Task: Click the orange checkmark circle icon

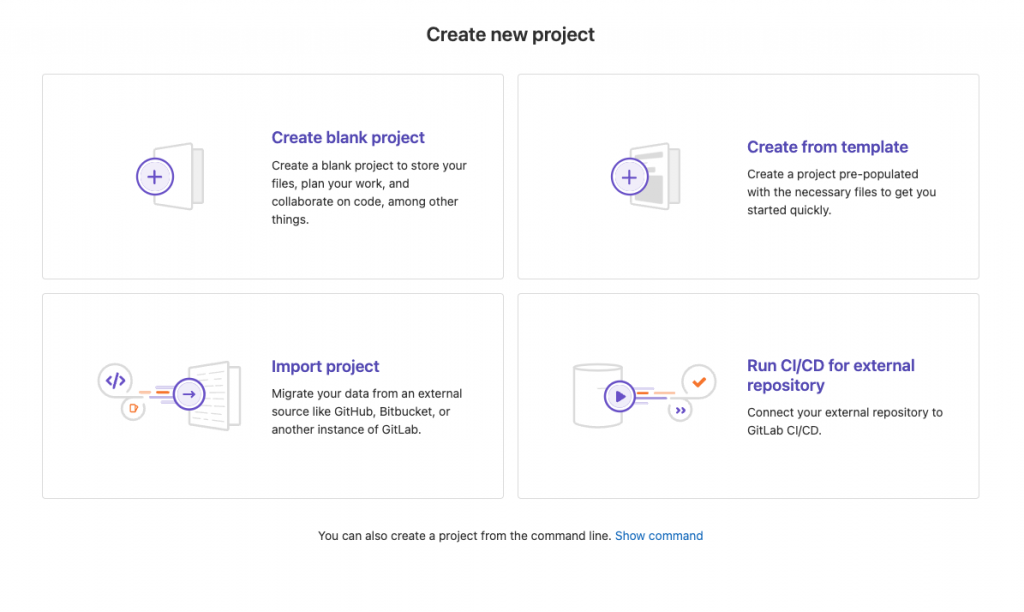Action: coord(699,381)
